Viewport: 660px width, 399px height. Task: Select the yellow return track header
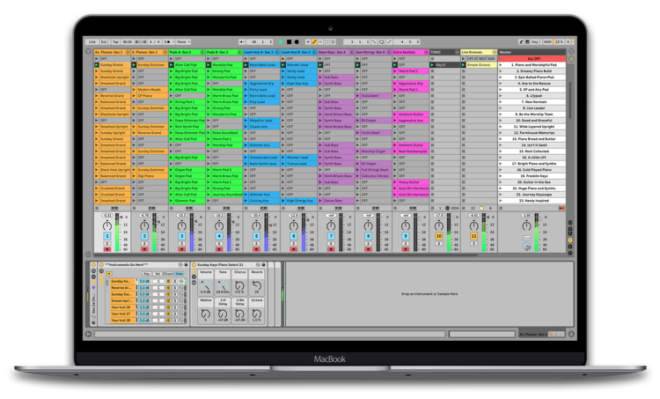(x=479, y=52)
